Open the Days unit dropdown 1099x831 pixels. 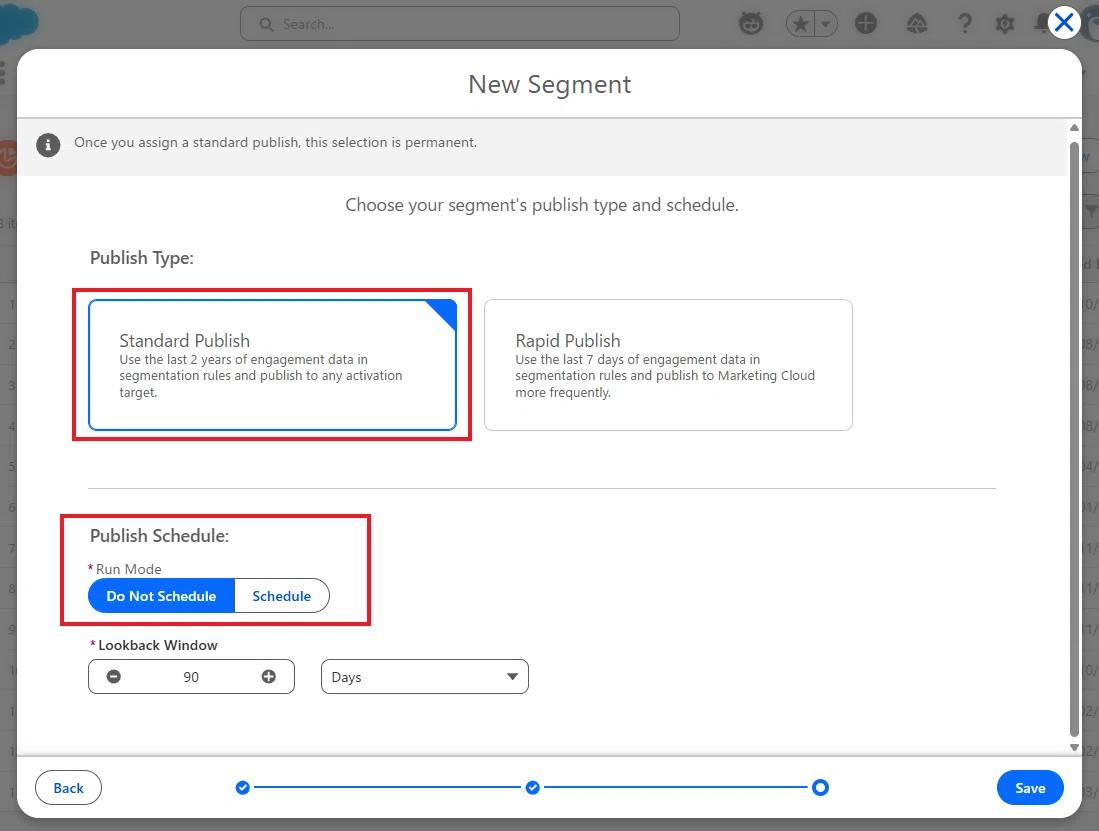[425, 676]
